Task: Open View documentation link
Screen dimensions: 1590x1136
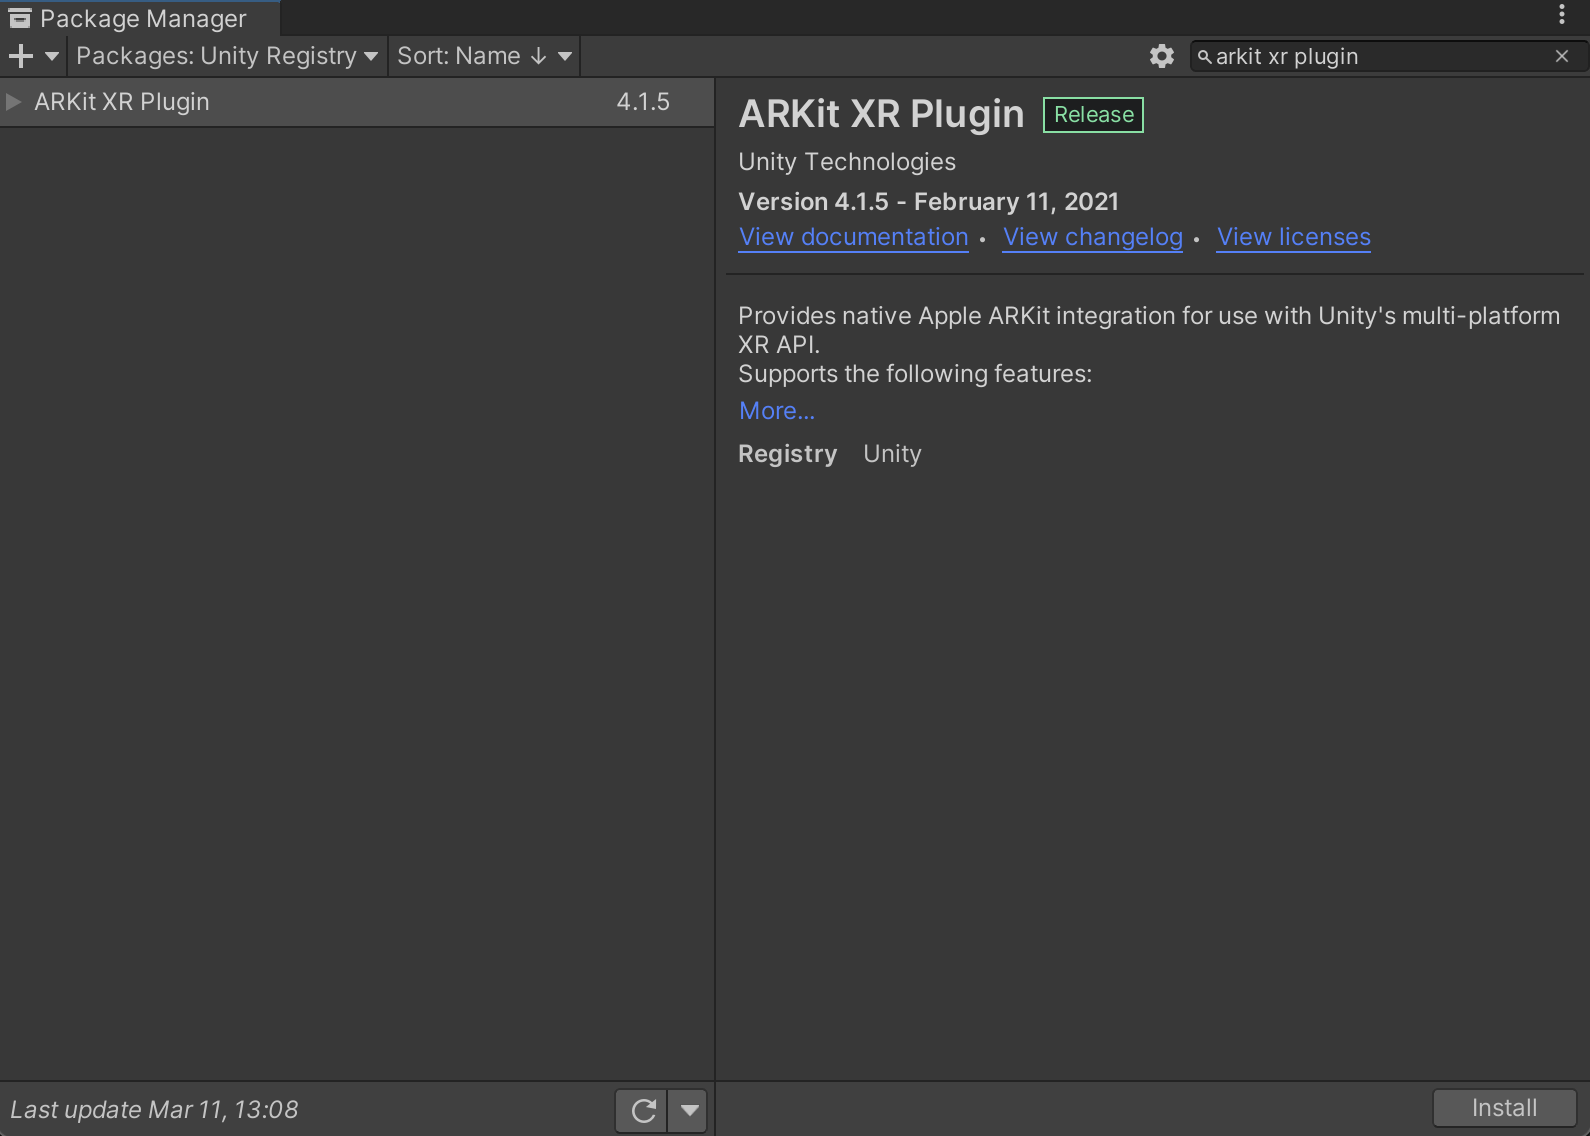Action: (853, 237)
